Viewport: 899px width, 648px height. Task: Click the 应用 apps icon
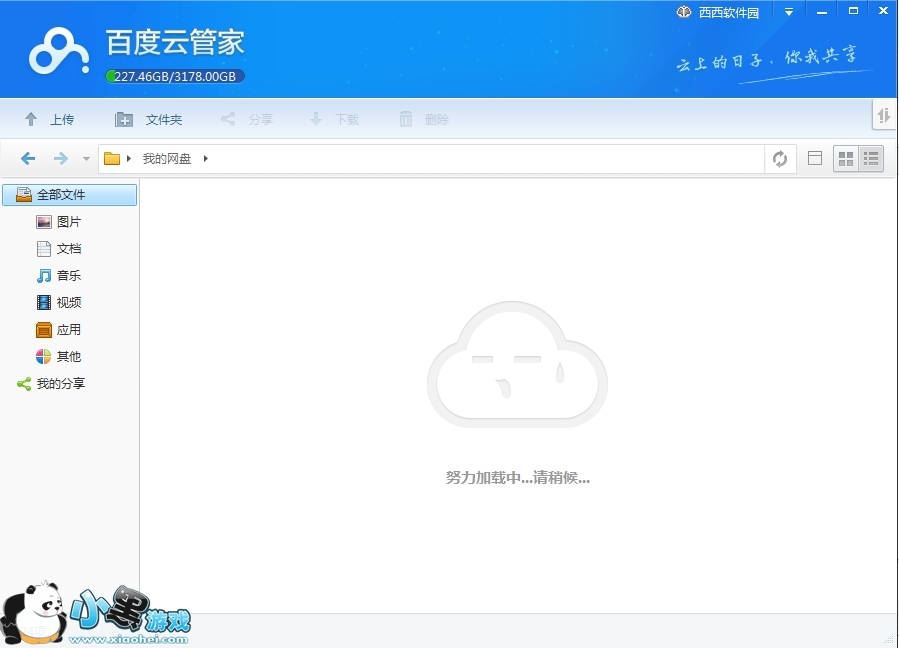point(44,330)
